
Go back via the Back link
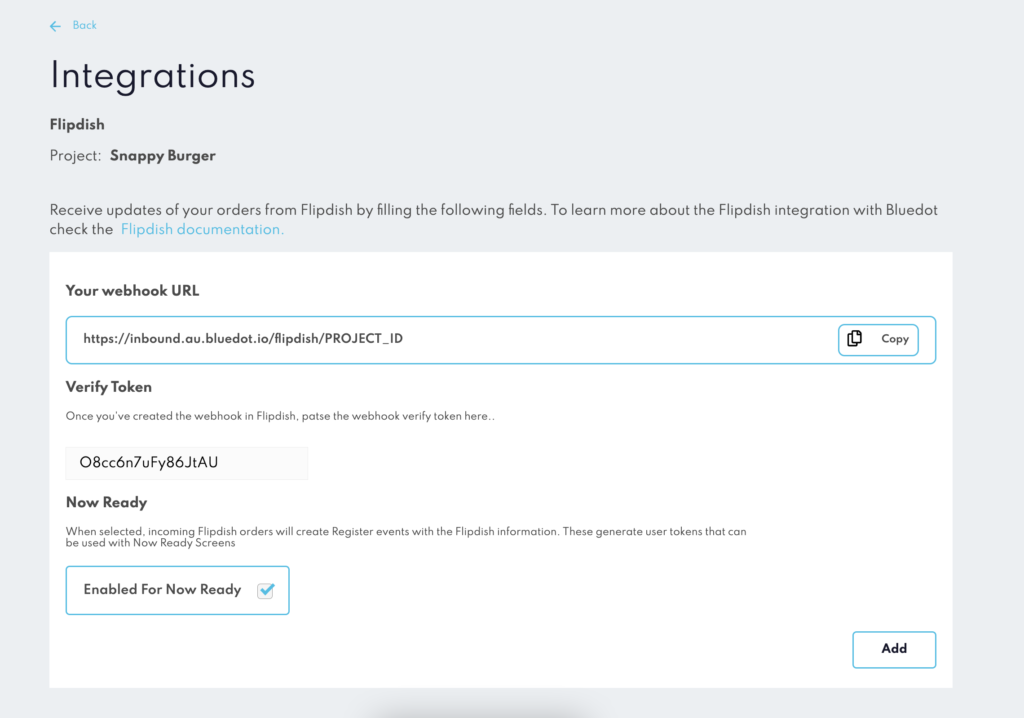click(84, 25)
